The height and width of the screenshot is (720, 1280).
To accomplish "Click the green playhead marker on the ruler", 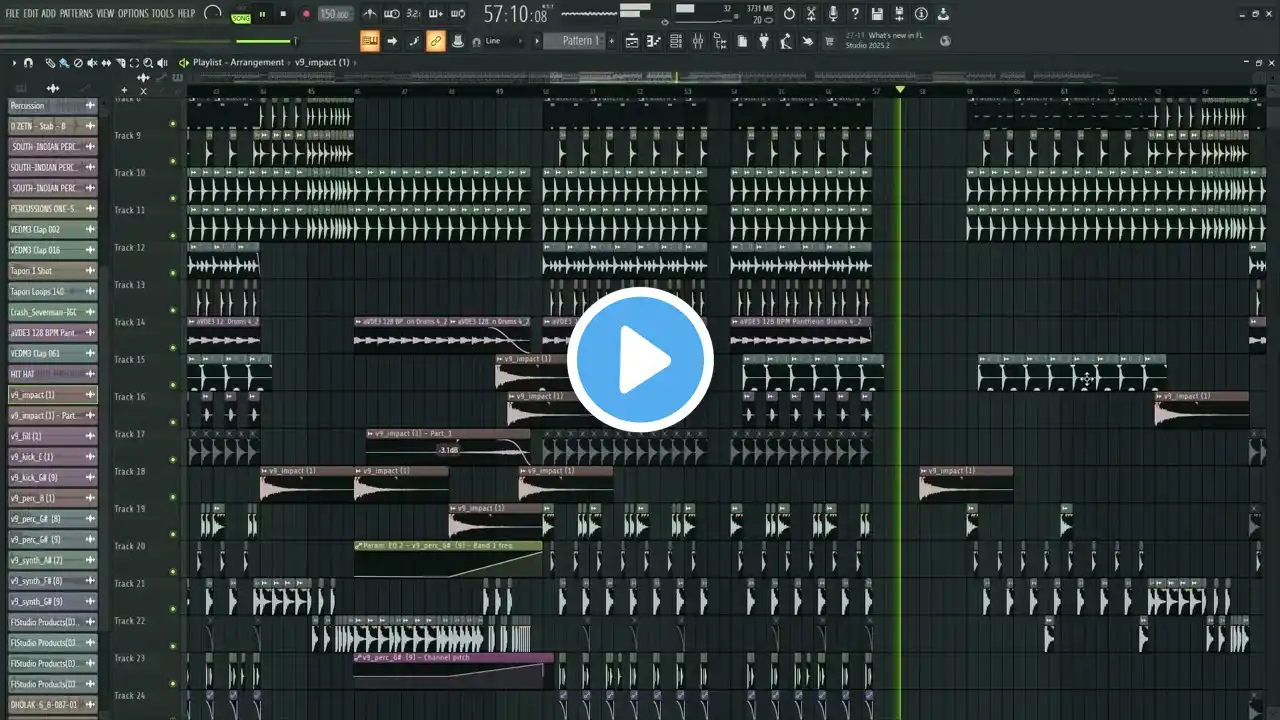I will tap(900, 90).
